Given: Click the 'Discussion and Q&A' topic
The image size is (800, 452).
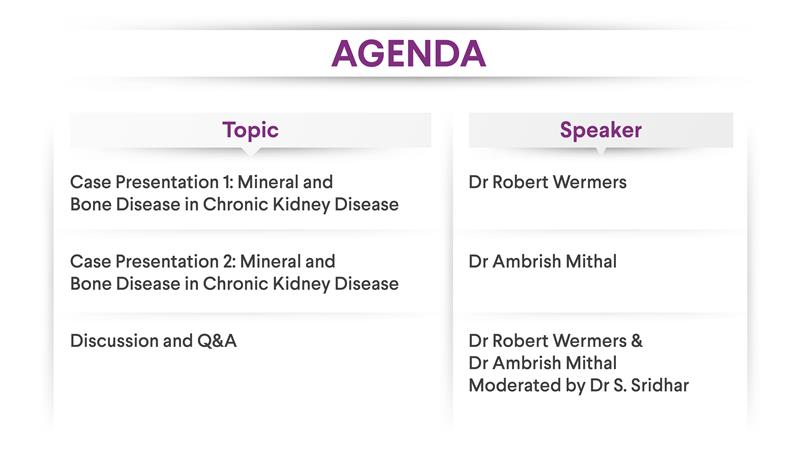Looking at the screenshot, I should click(x=153, y=341).
